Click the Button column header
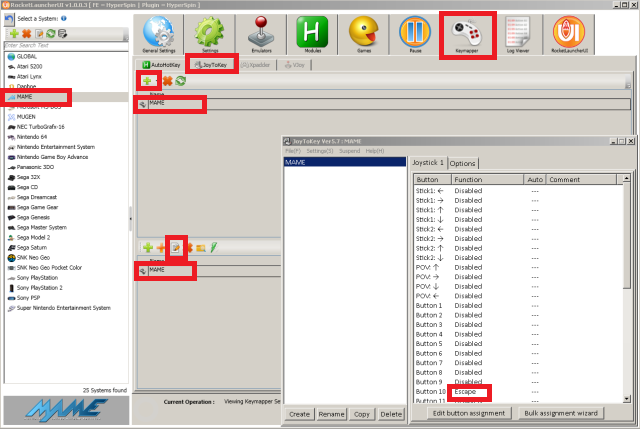The height and width of the screenshot is (429, 640). tap(432, 180)
